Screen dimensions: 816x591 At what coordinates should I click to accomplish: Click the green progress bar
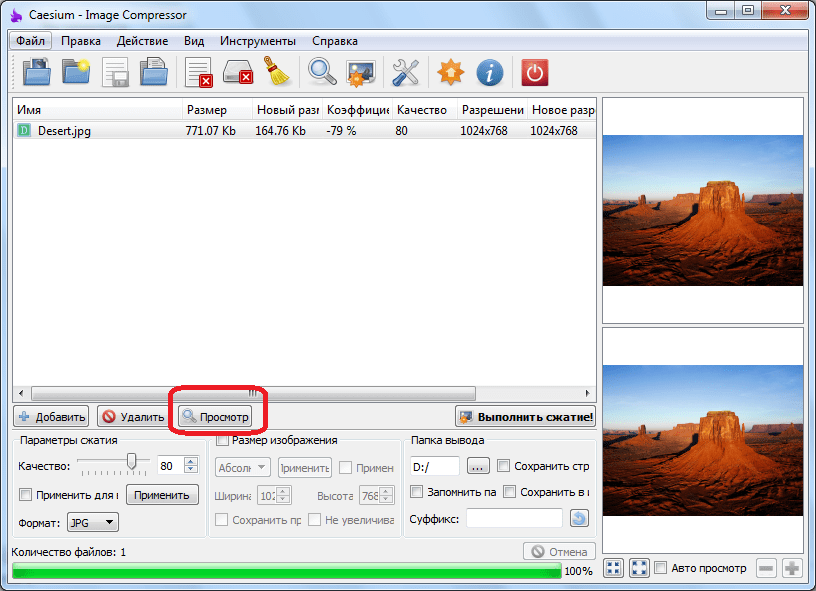pos(287,572)
